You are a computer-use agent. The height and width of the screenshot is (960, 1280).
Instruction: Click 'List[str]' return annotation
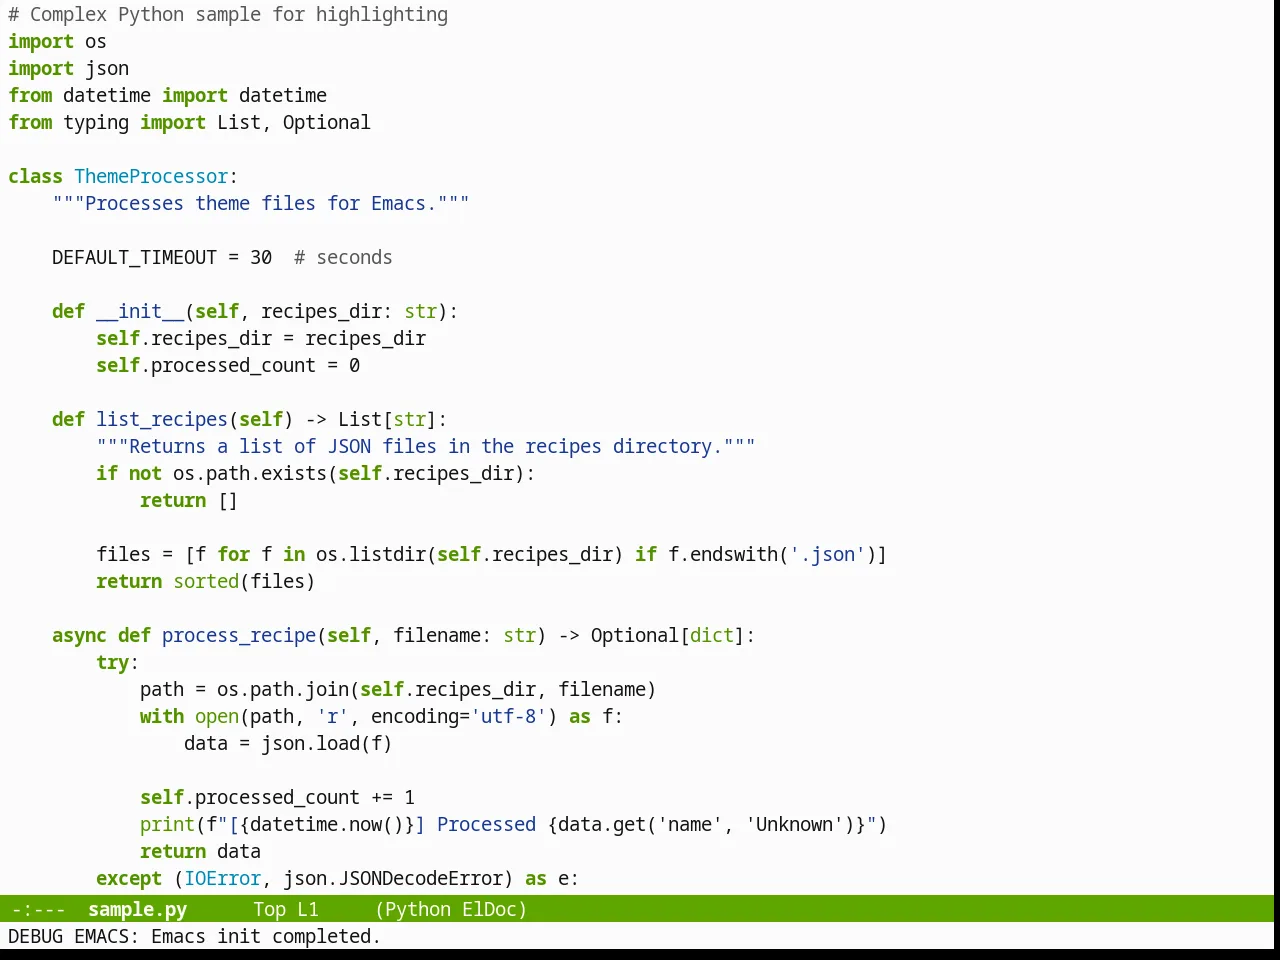388,420
